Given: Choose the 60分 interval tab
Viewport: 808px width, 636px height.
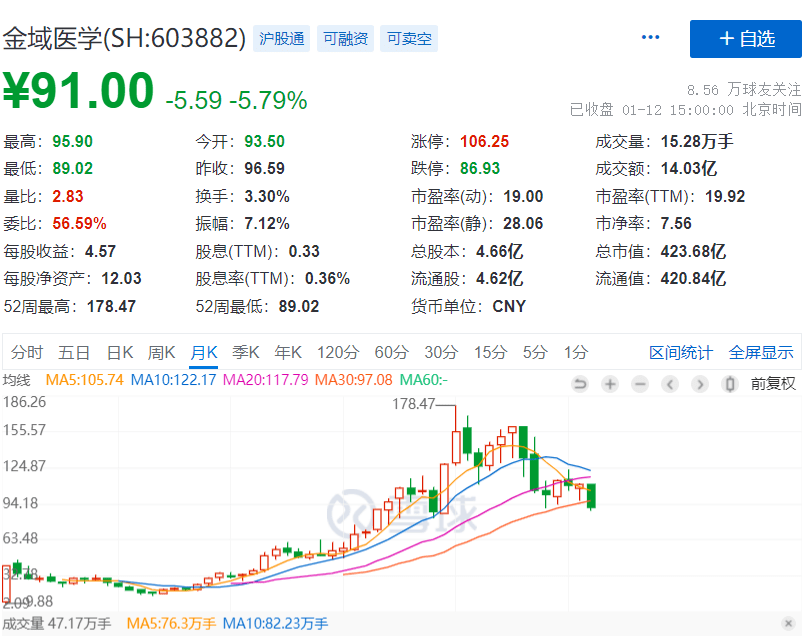Looking at the screenshot, I should pyautogui.click(x=391, y=352).
